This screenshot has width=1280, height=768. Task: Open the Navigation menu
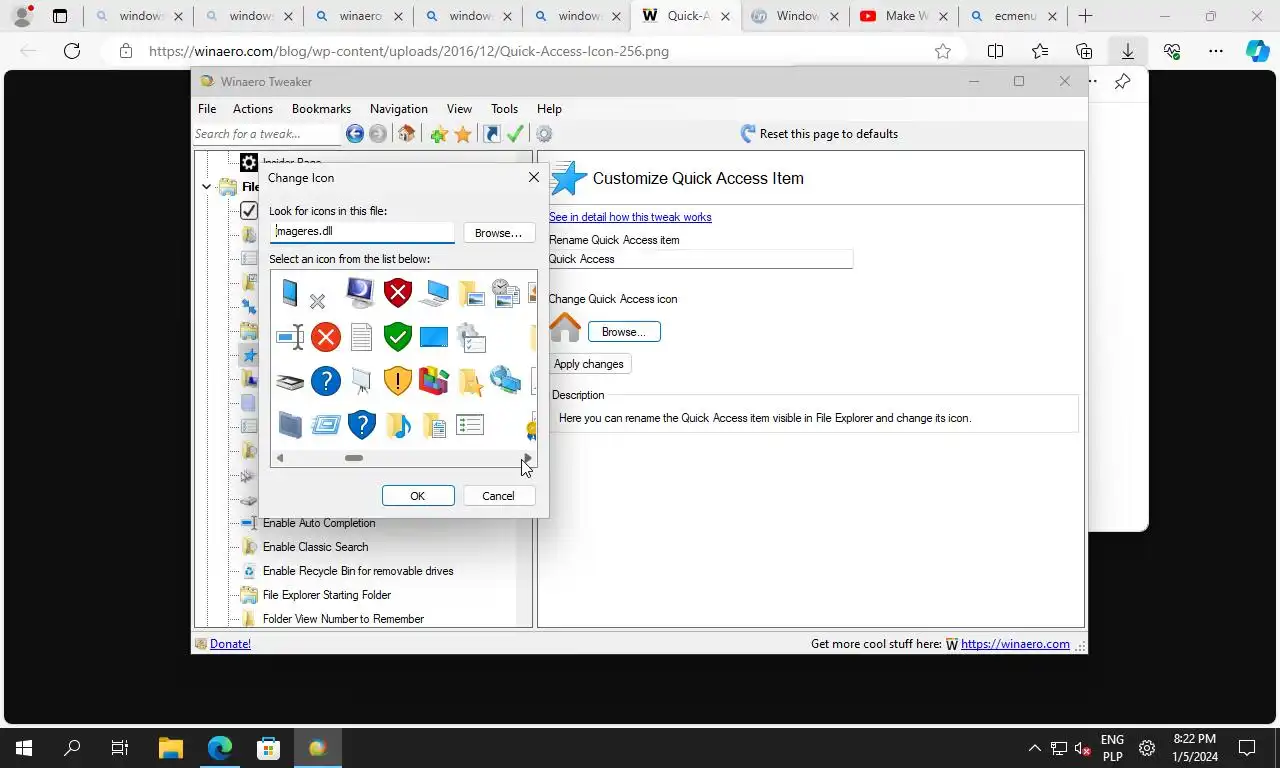(399, 109)
